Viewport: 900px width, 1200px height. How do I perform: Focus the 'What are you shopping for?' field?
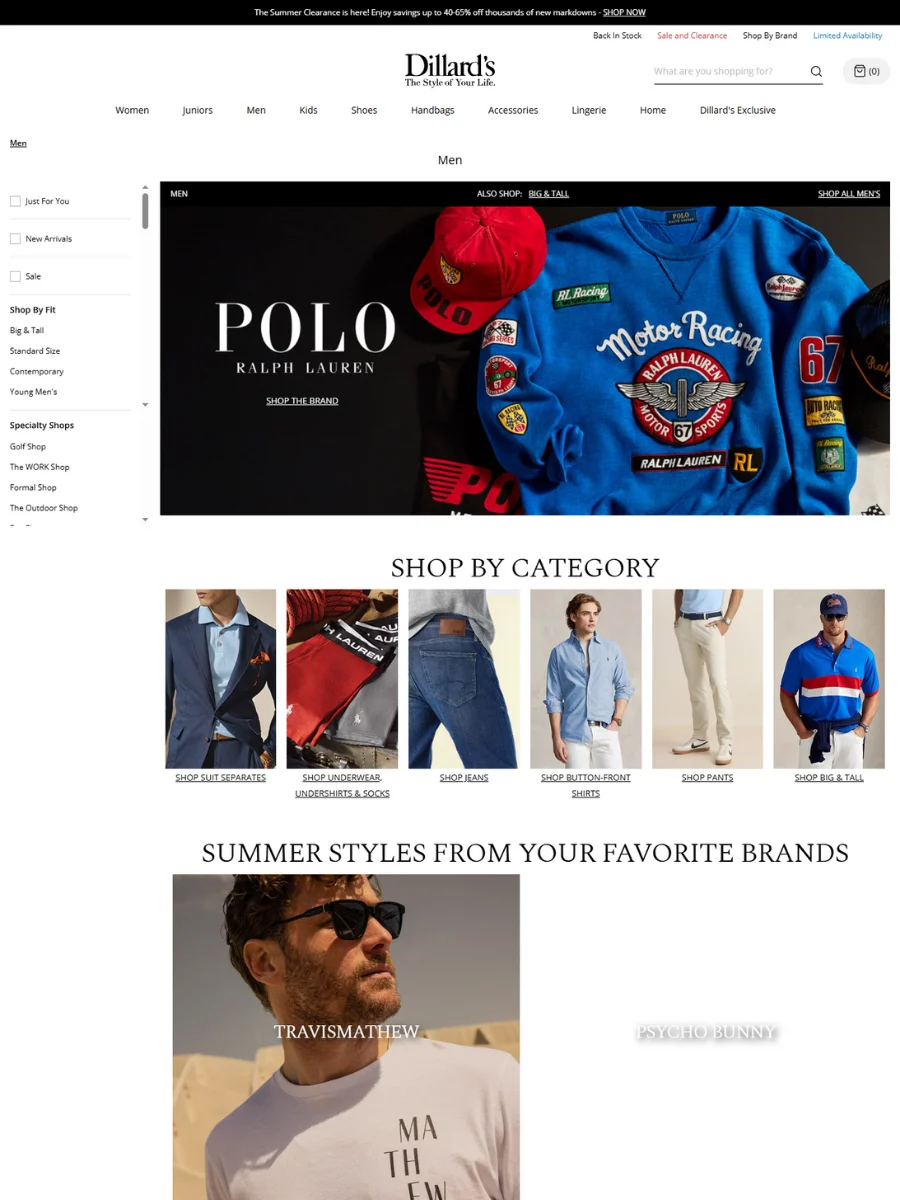[728, 71]
